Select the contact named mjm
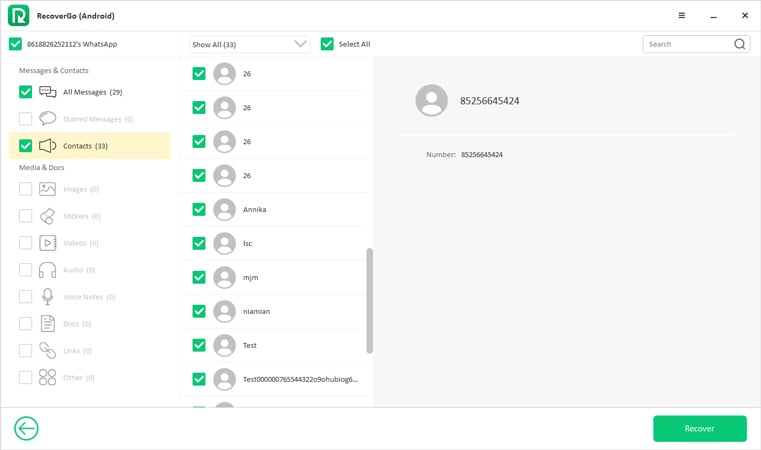 click(273, 277)
